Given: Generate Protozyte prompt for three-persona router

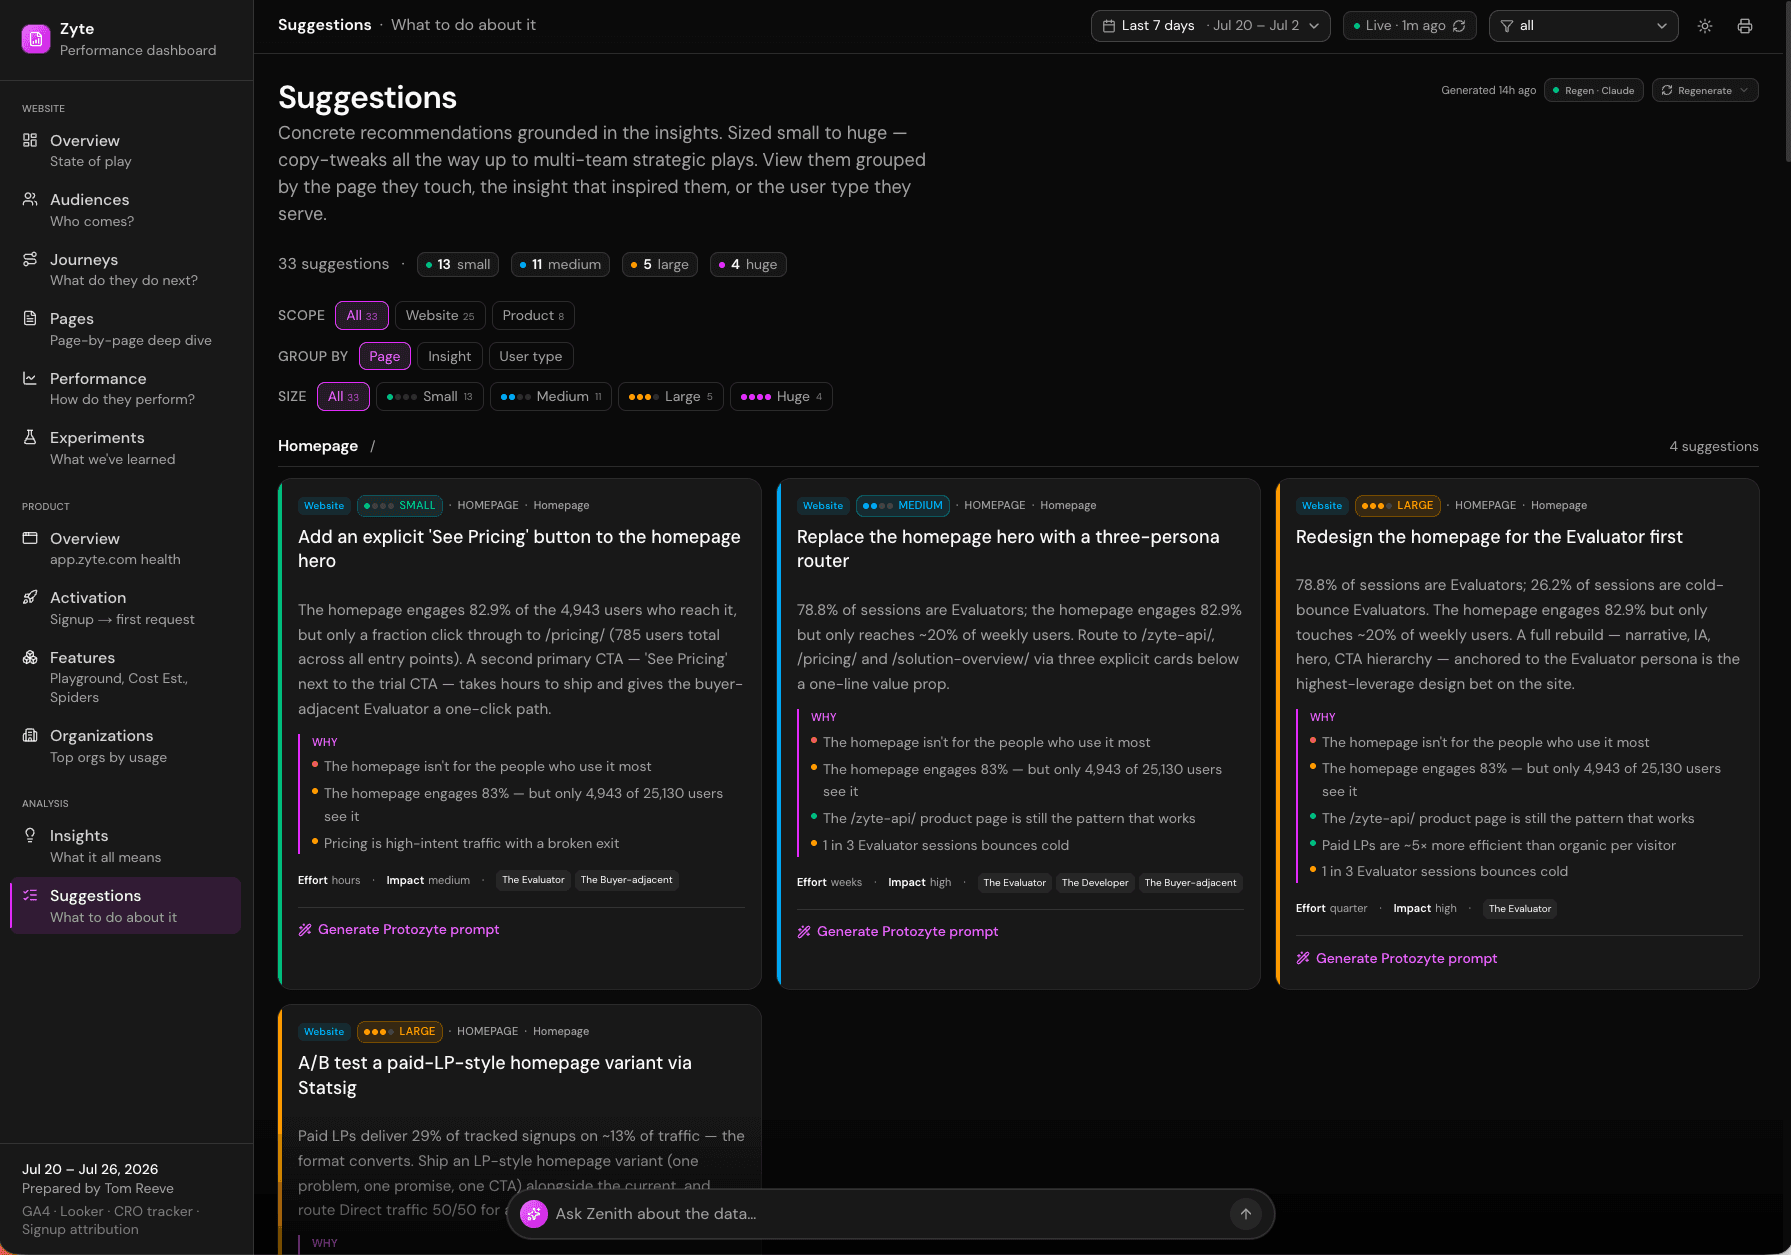Looking at the screenshot, I should pos(898,932).
